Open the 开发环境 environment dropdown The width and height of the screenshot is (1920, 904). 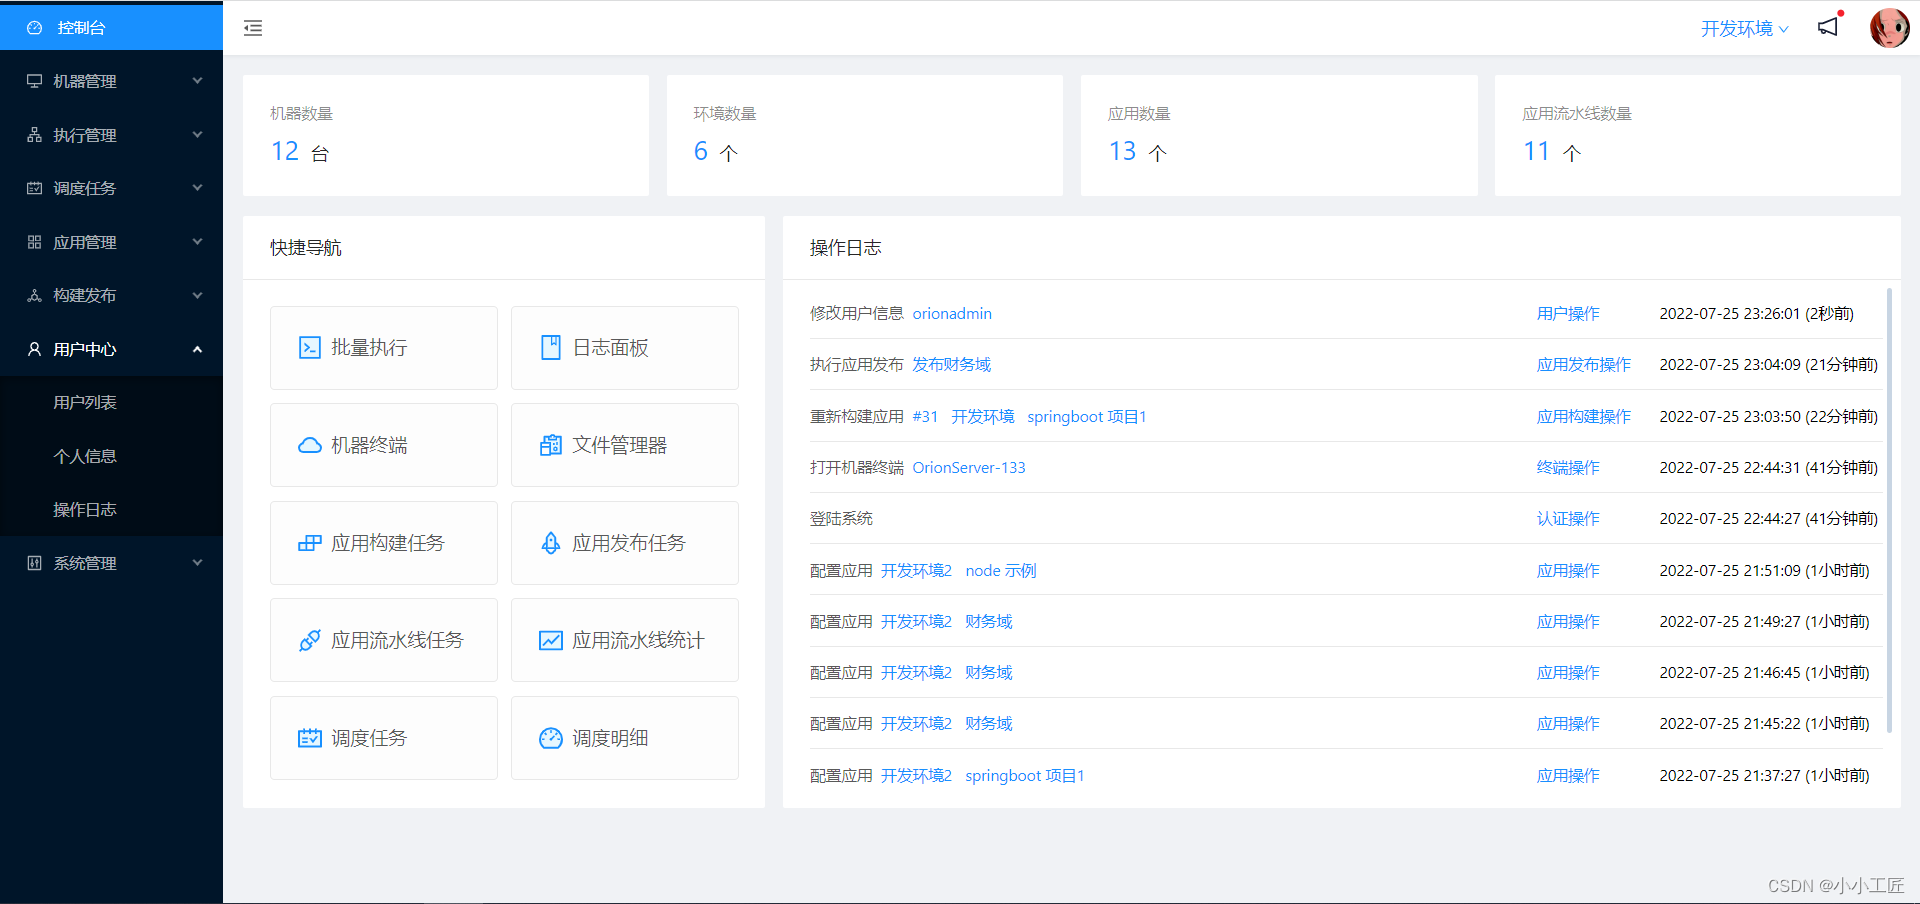click(1744, 28)
